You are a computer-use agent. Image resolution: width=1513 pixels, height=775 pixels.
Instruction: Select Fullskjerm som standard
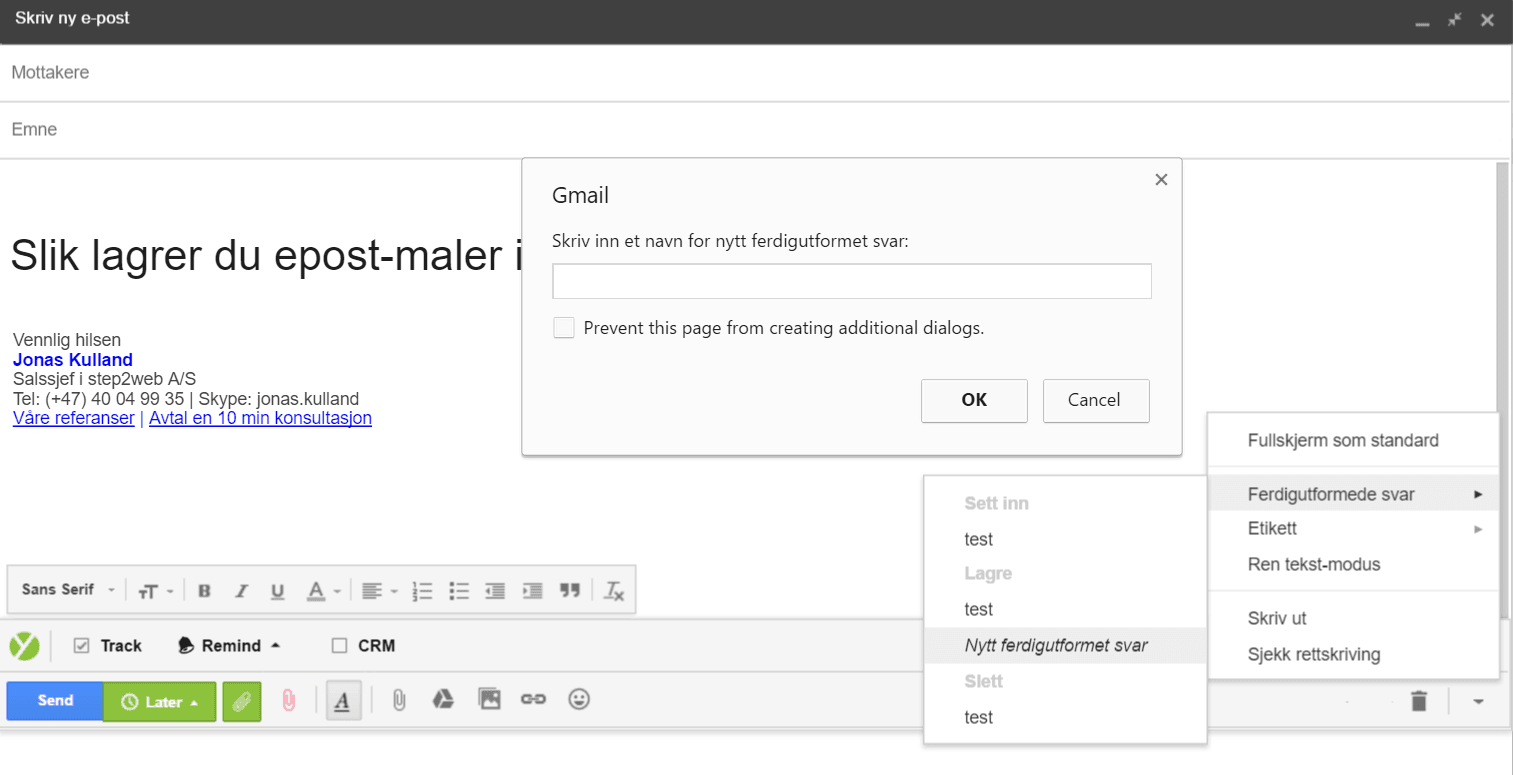tap(1353, 441)
